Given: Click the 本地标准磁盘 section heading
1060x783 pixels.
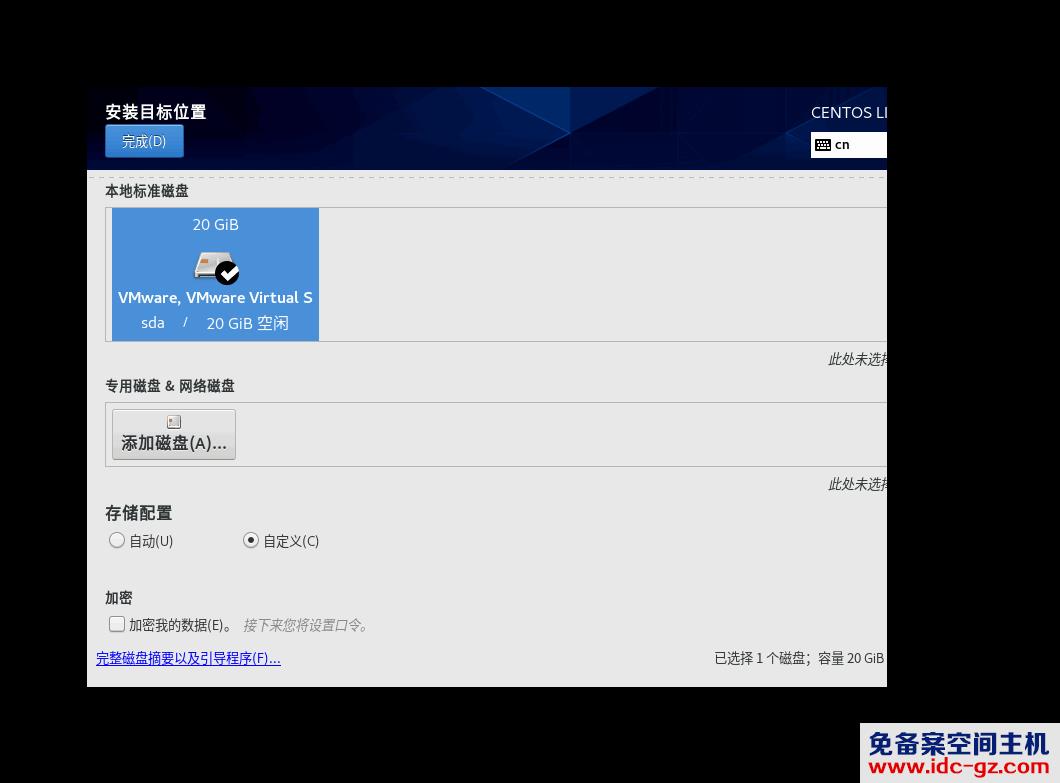Looking at the screenshot, I should coord(147,191).
